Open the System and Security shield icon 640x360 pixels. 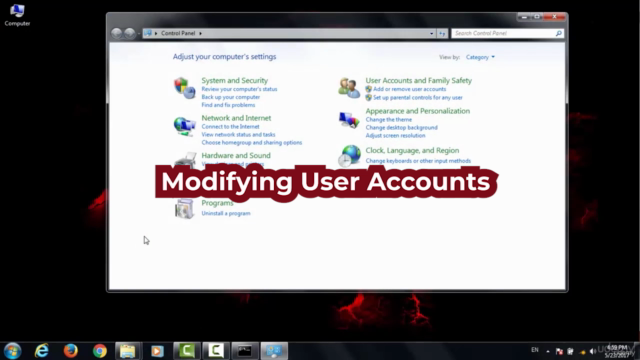(184, 88)
